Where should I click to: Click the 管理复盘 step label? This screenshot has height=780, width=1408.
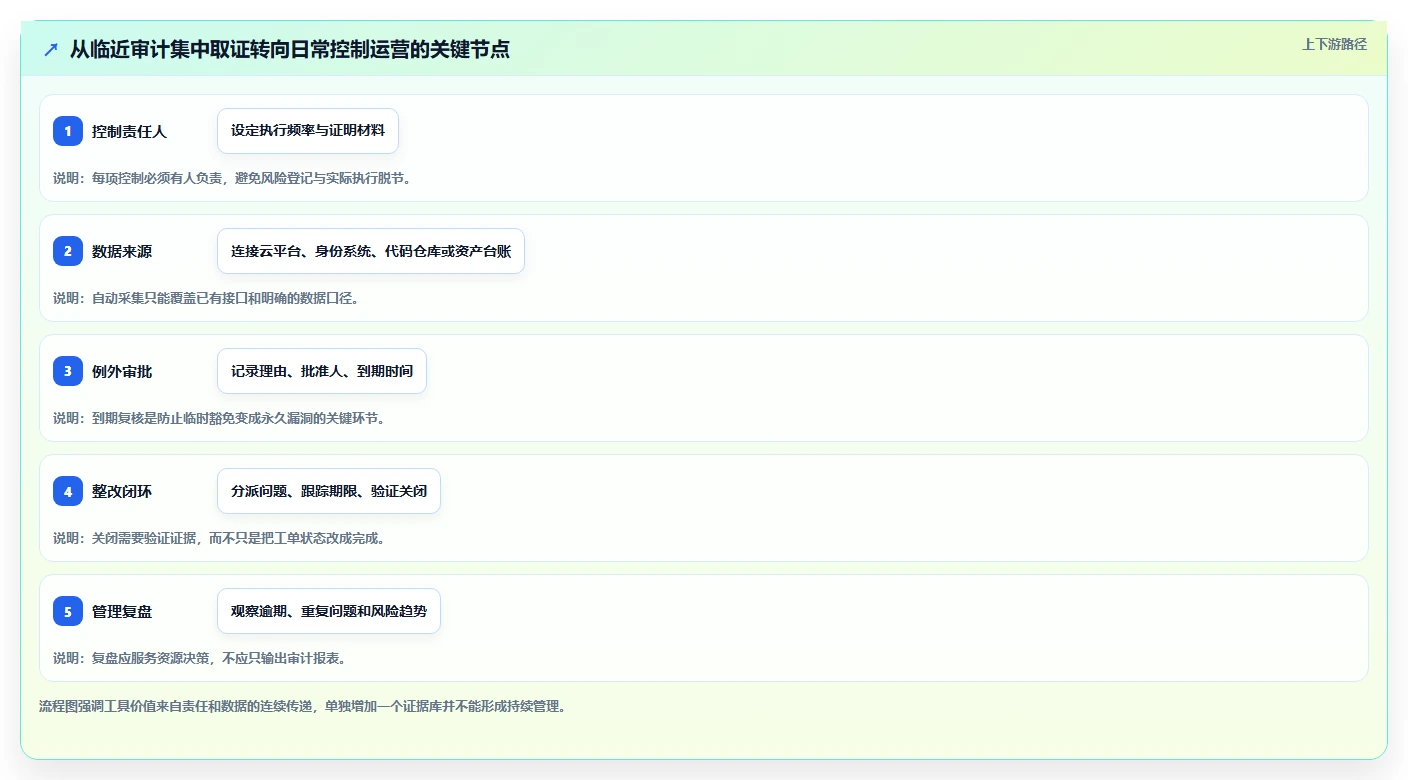122,611
